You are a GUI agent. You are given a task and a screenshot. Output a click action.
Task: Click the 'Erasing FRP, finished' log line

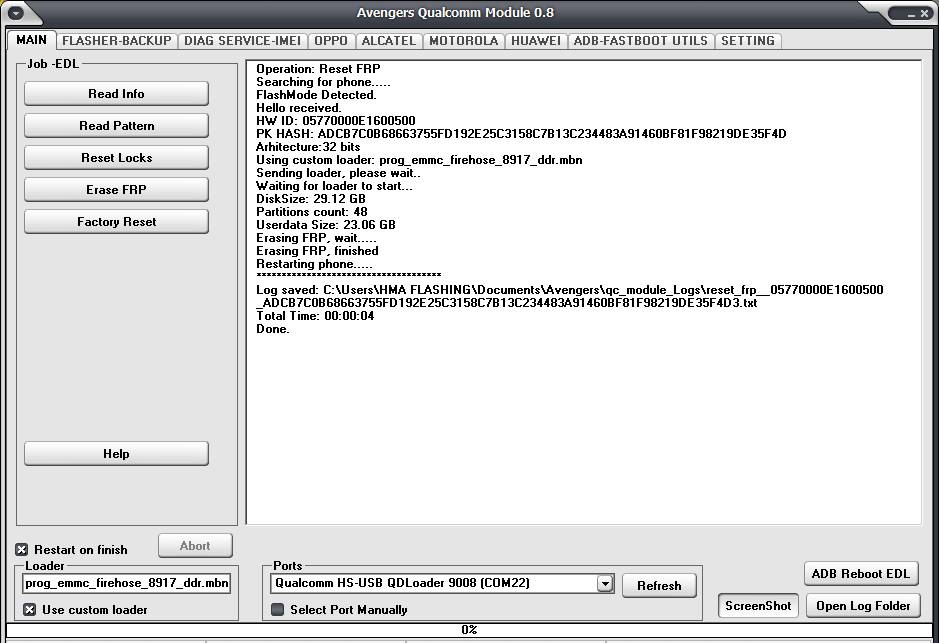317,251
